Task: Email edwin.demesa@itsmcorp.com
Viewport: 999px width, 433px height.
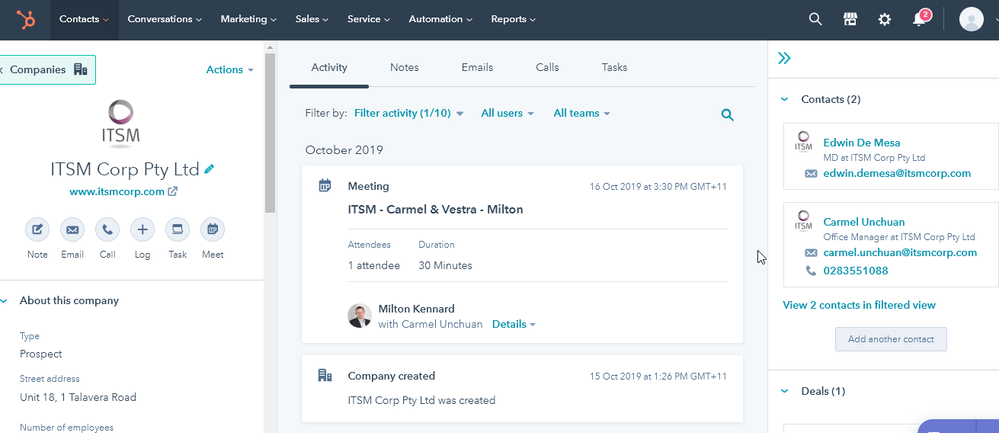Action: point(897,173)
